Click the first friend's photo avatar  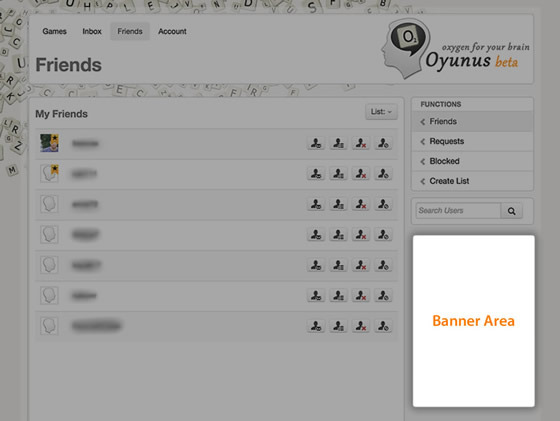49,143
